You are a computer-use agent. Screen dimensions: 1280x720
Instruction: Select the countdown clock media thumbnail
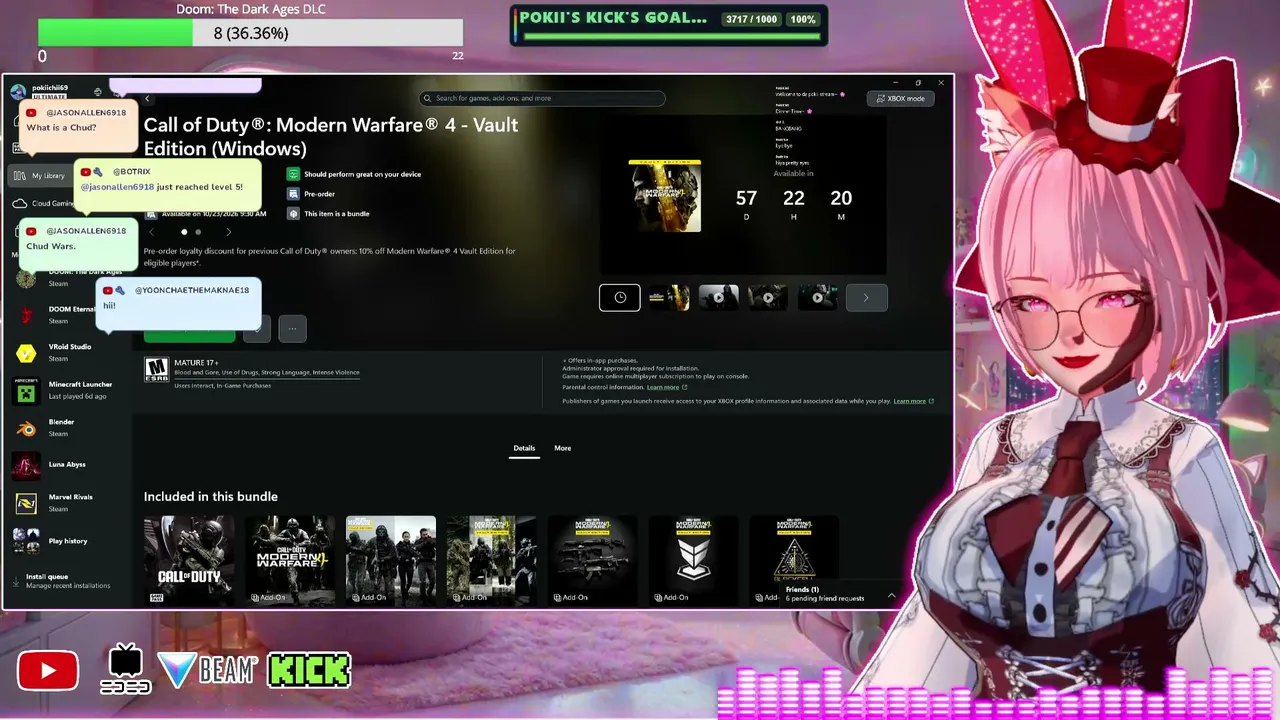[620, 297]
